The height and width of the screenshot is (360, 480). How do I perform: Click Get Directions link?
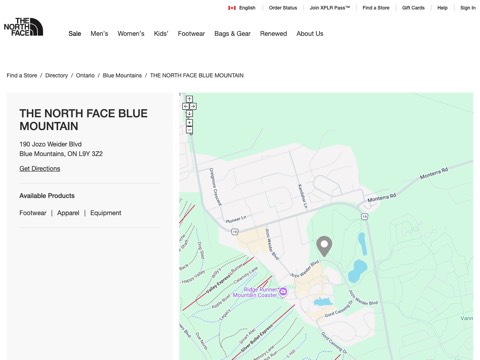pyautogui.click(x=40, y=169)
